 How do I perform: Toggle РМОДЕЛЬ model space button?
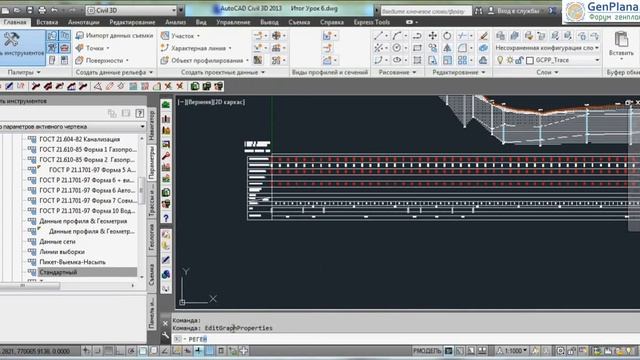pos(427,351)
